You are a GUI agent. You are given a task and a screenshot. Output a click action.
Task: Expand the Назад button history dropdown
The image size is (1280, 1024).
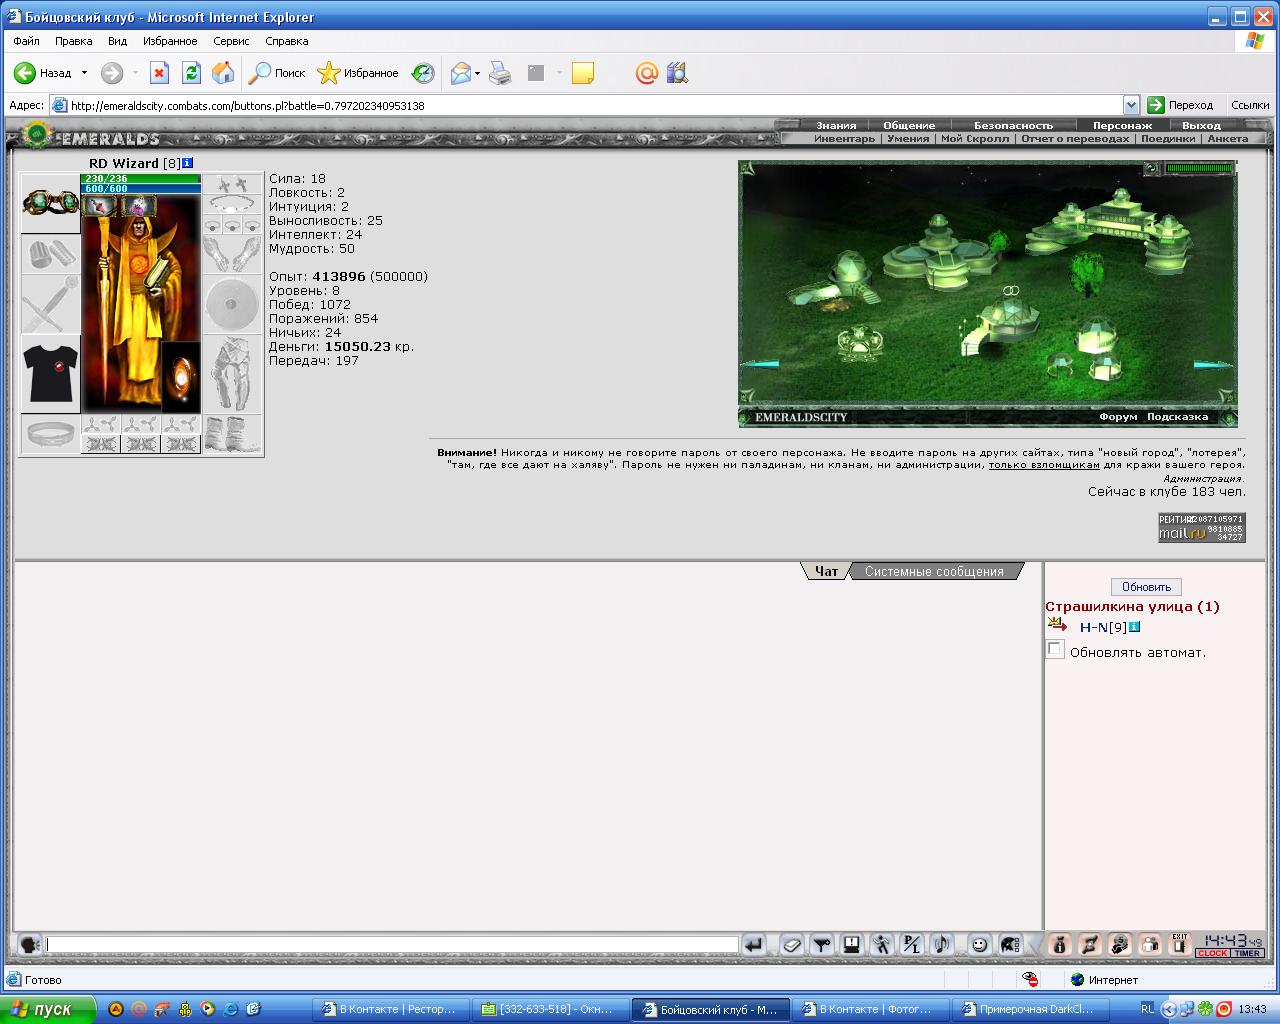[x=84, y=73]
